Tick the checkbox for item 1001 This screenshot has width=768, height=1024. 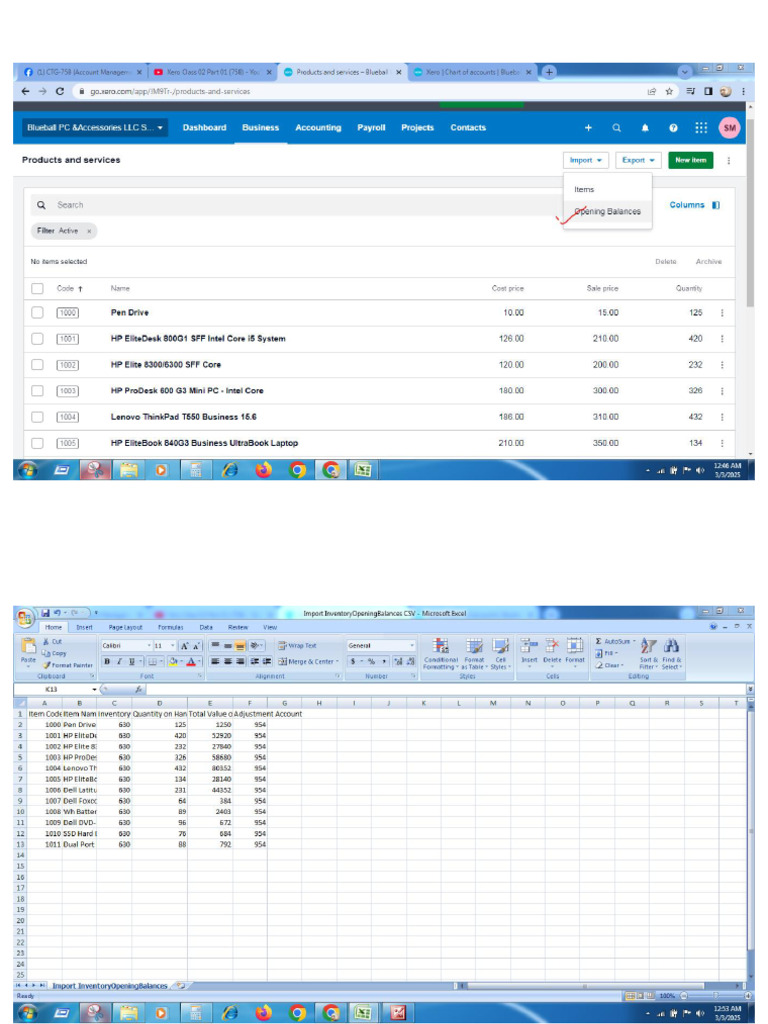[x=37, y=338]
